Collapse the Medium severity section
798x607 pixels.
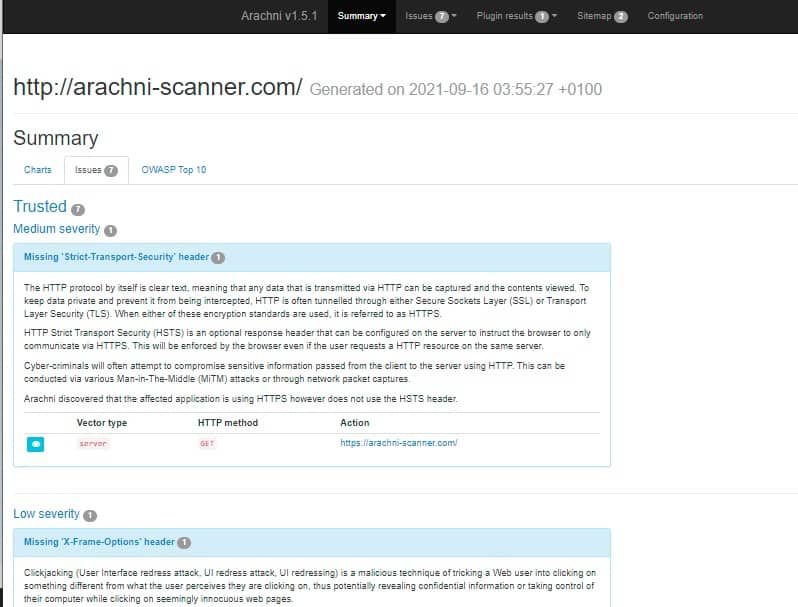(x=56, y=230)
